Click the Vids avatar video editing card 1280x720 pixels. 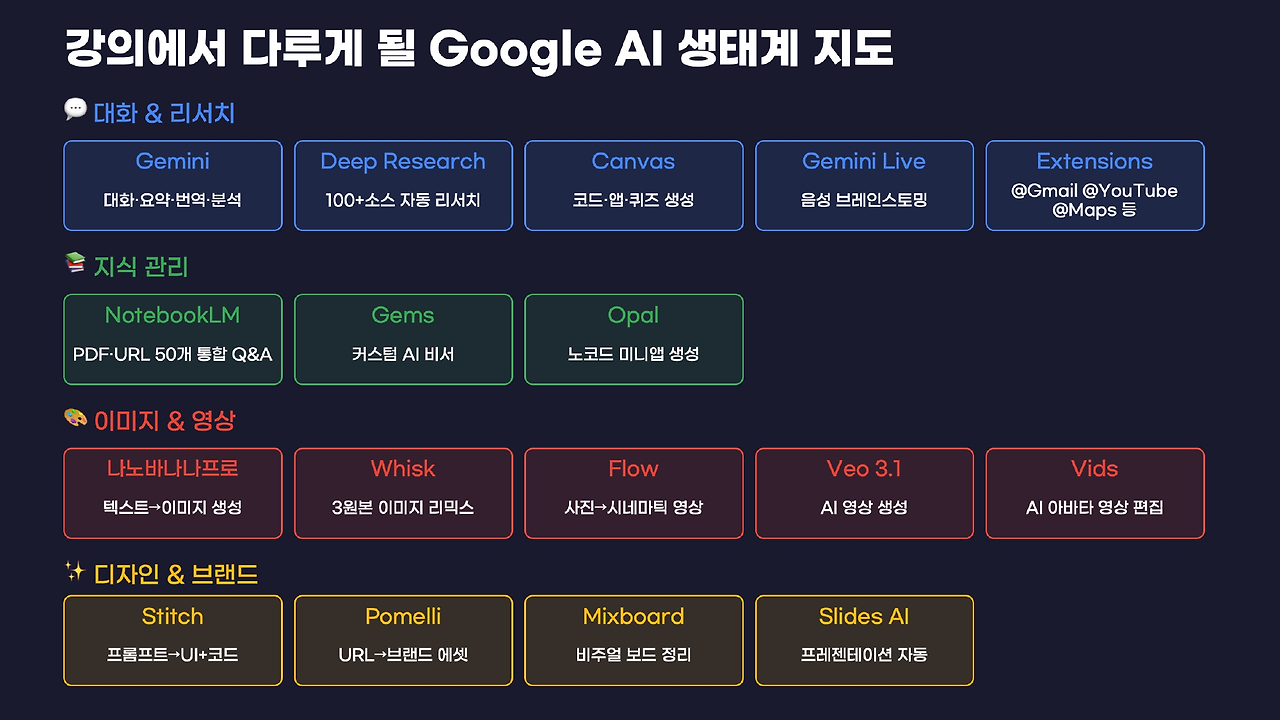point(1095,494)
